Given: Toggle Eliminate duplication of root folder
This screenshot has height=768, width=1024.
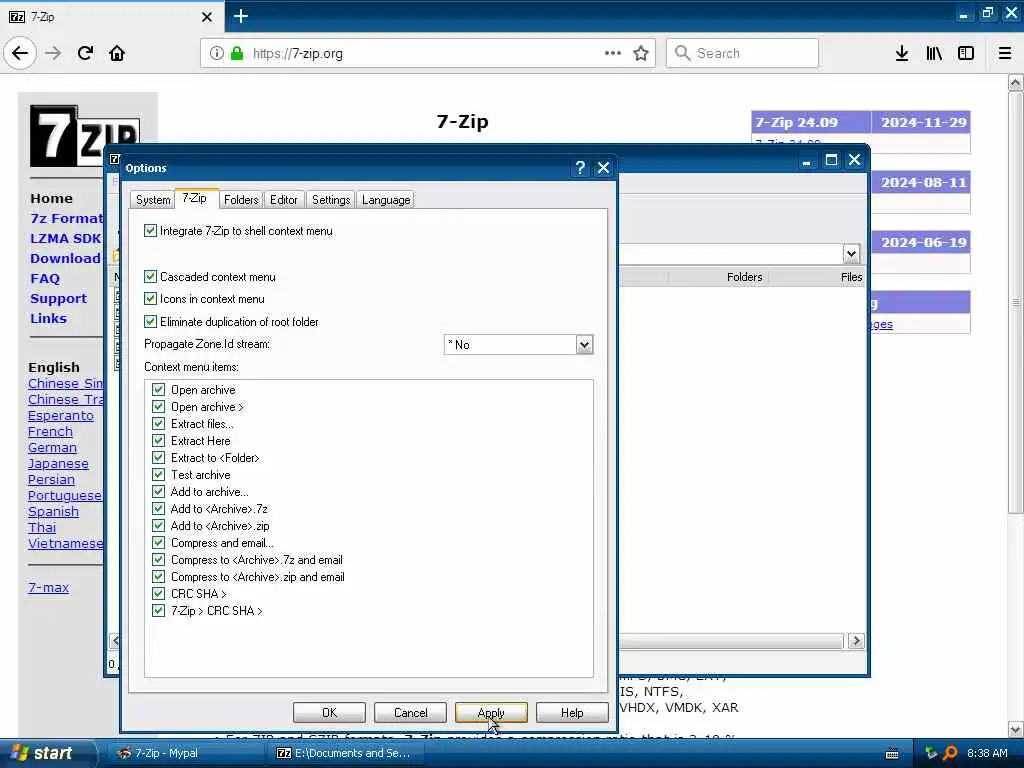Looking at the screenshot, I should pyautogui.click(x=150, y=322).
